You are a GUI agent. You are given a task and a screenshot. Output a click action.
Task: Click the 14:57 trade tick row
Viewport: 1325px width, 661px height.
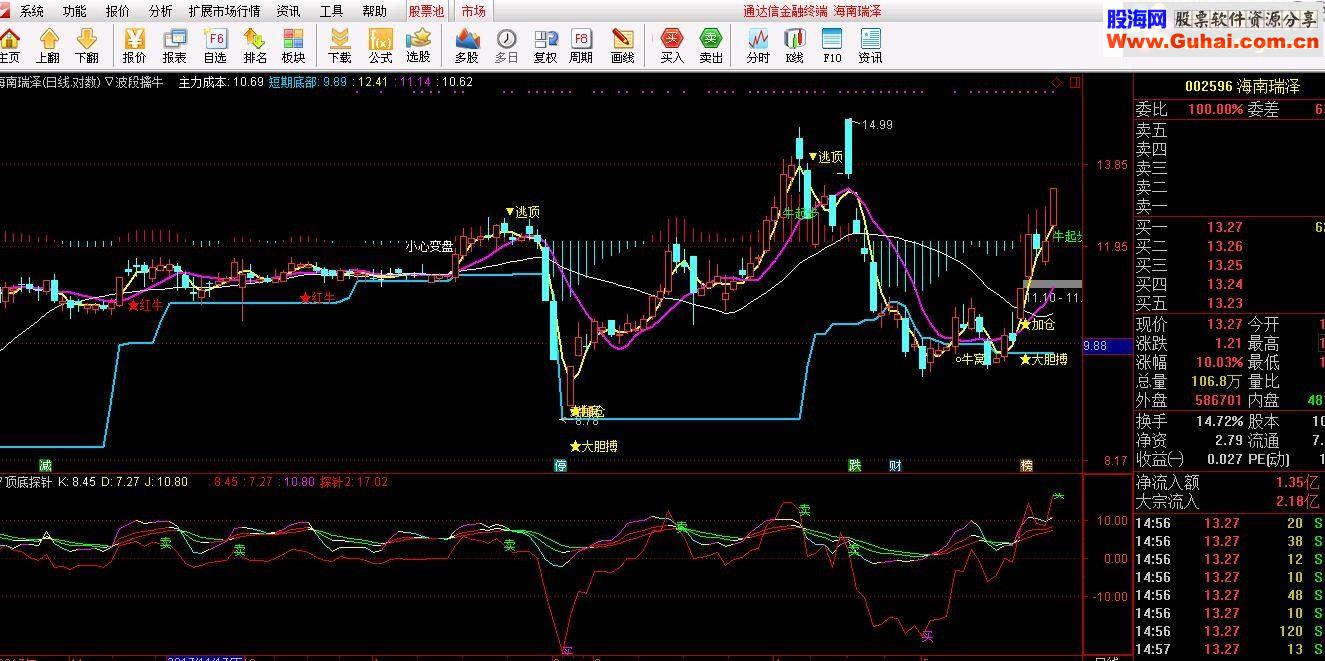(x=1229, y=650)
